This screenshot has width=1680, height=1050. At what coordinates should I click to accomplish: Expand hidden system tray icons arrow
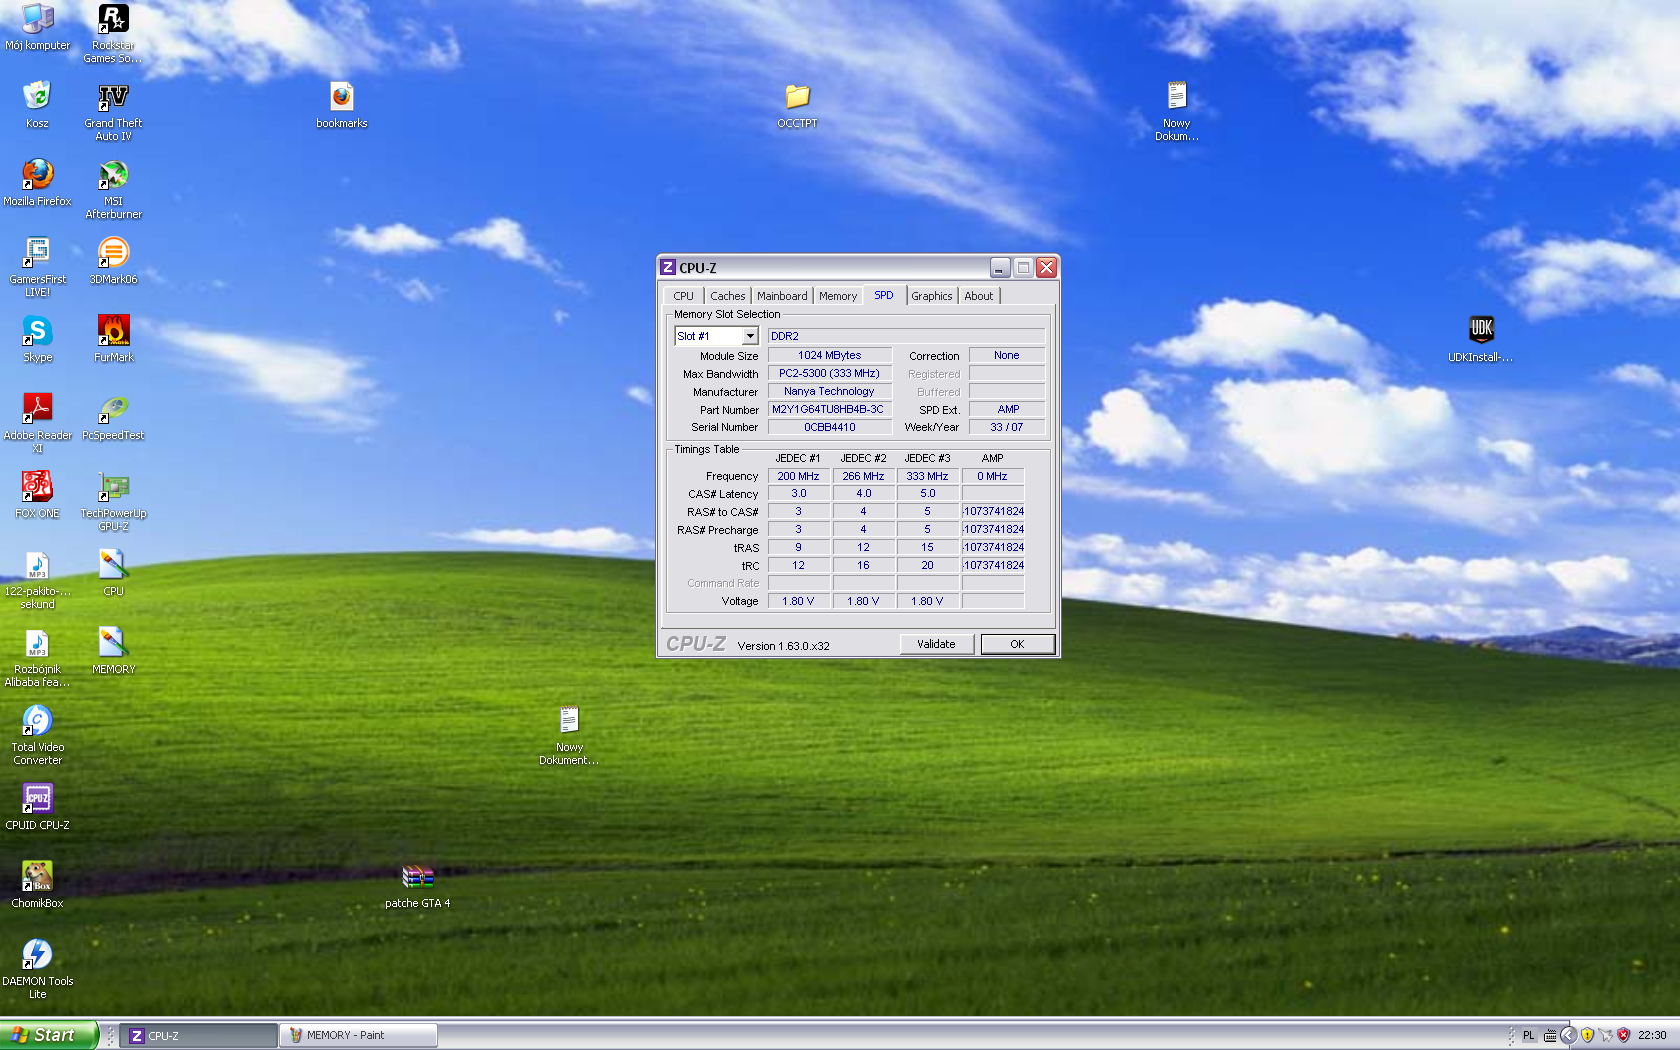click(x=1568, y=1035)
